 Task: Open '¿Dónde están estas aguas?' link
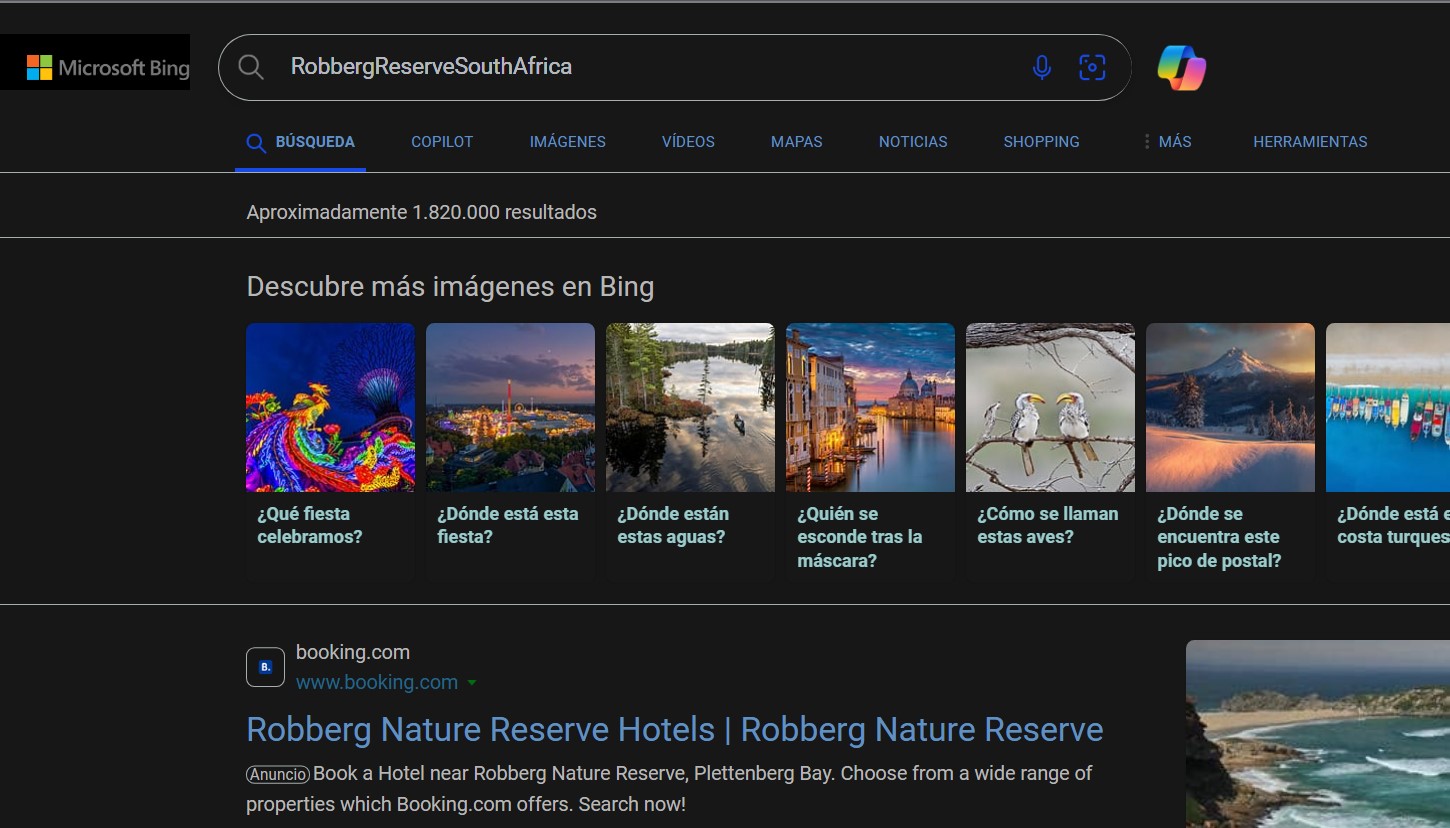point(673,525)
